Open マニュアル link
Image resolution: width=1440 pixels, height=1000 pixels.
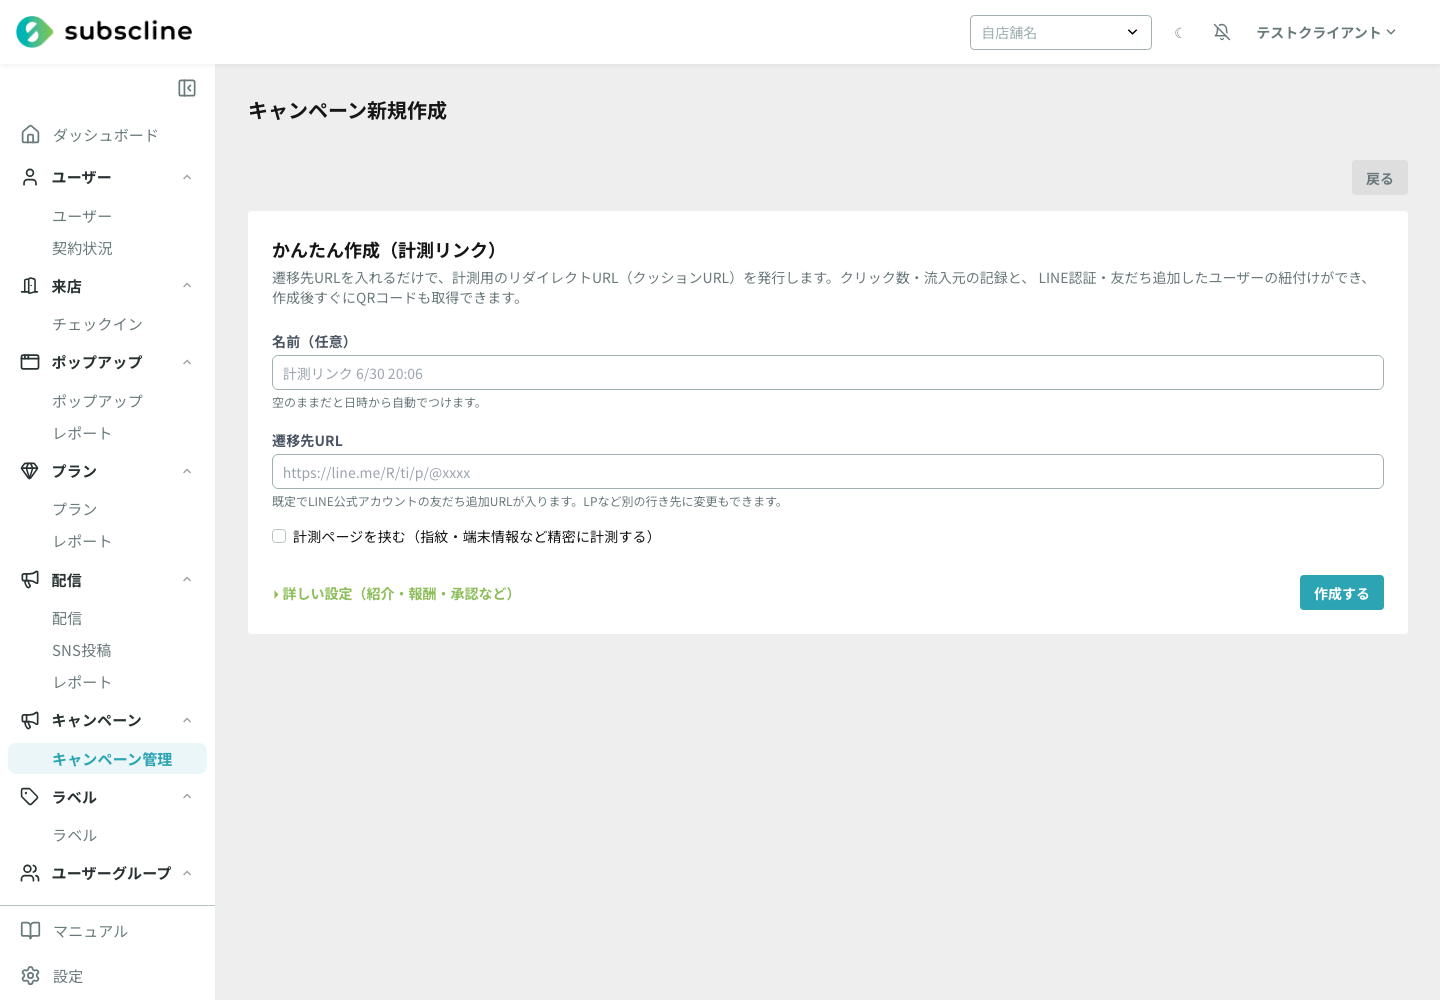90,931
